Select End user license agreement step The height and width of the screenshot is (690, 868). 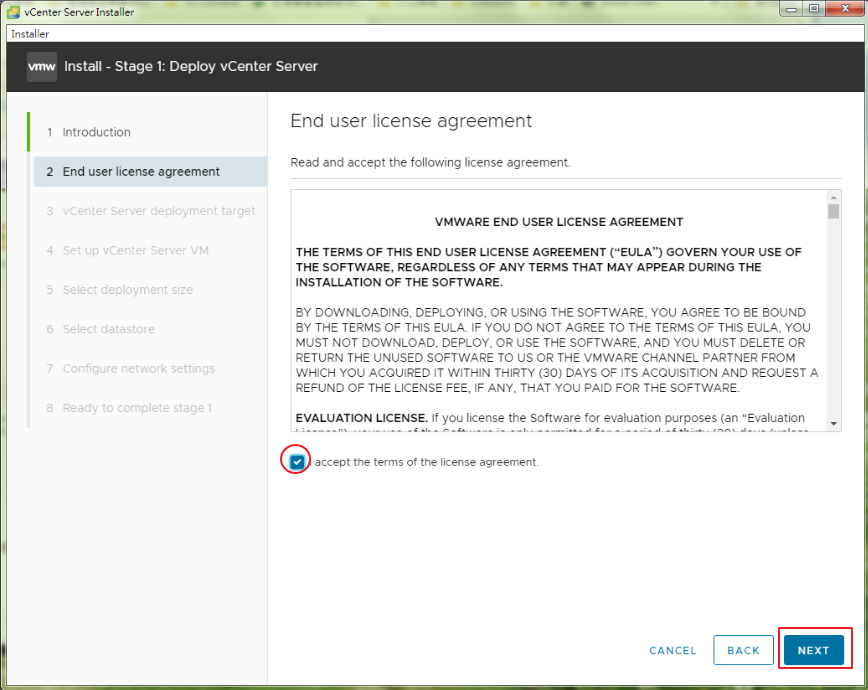tap(150, 172)
